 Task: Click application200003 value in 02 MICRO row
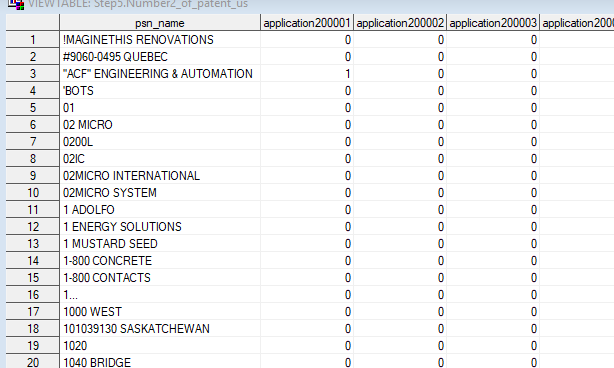493,124
